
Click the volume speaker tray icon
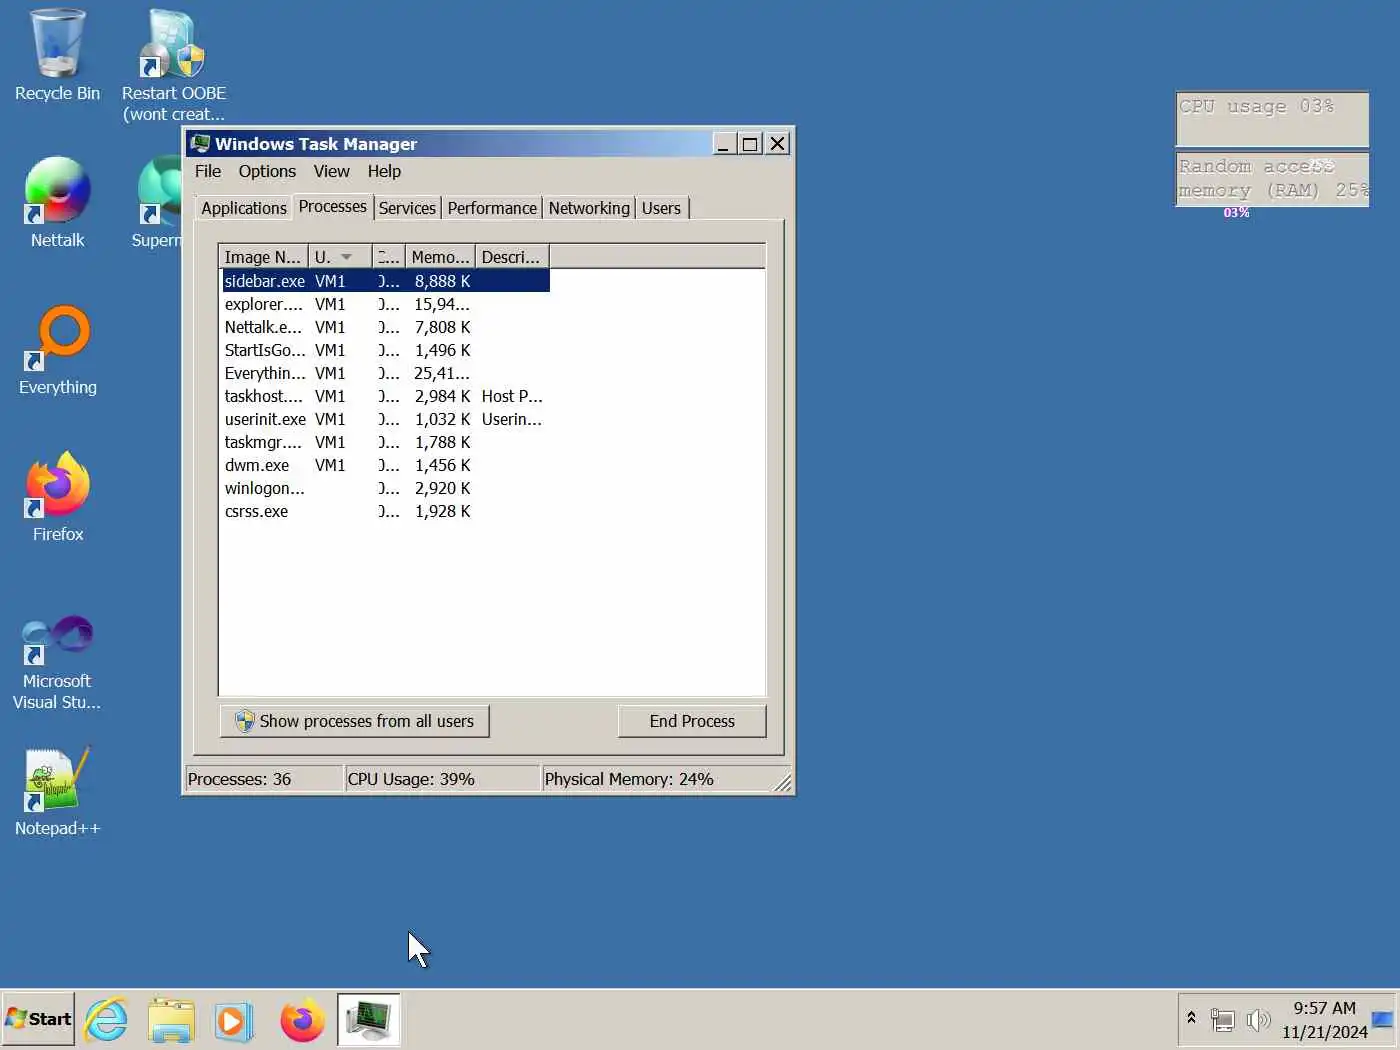tap(1258, 1020)
